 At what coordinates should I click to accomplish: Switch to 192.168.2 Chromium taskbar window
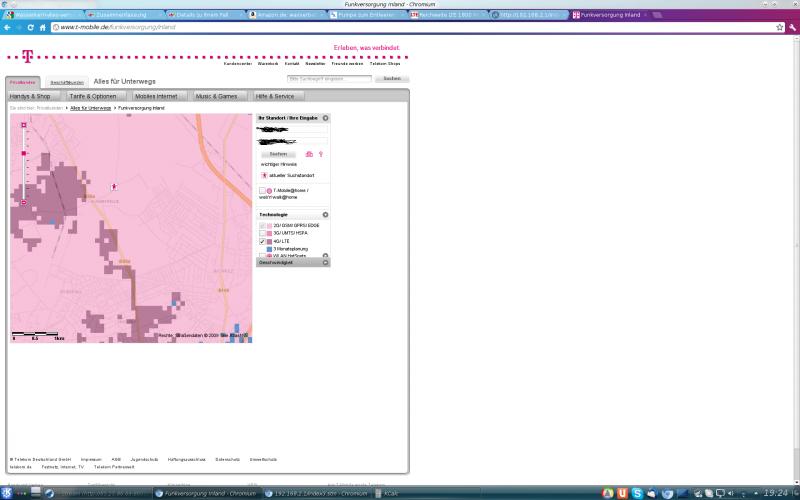coord(316,493)
